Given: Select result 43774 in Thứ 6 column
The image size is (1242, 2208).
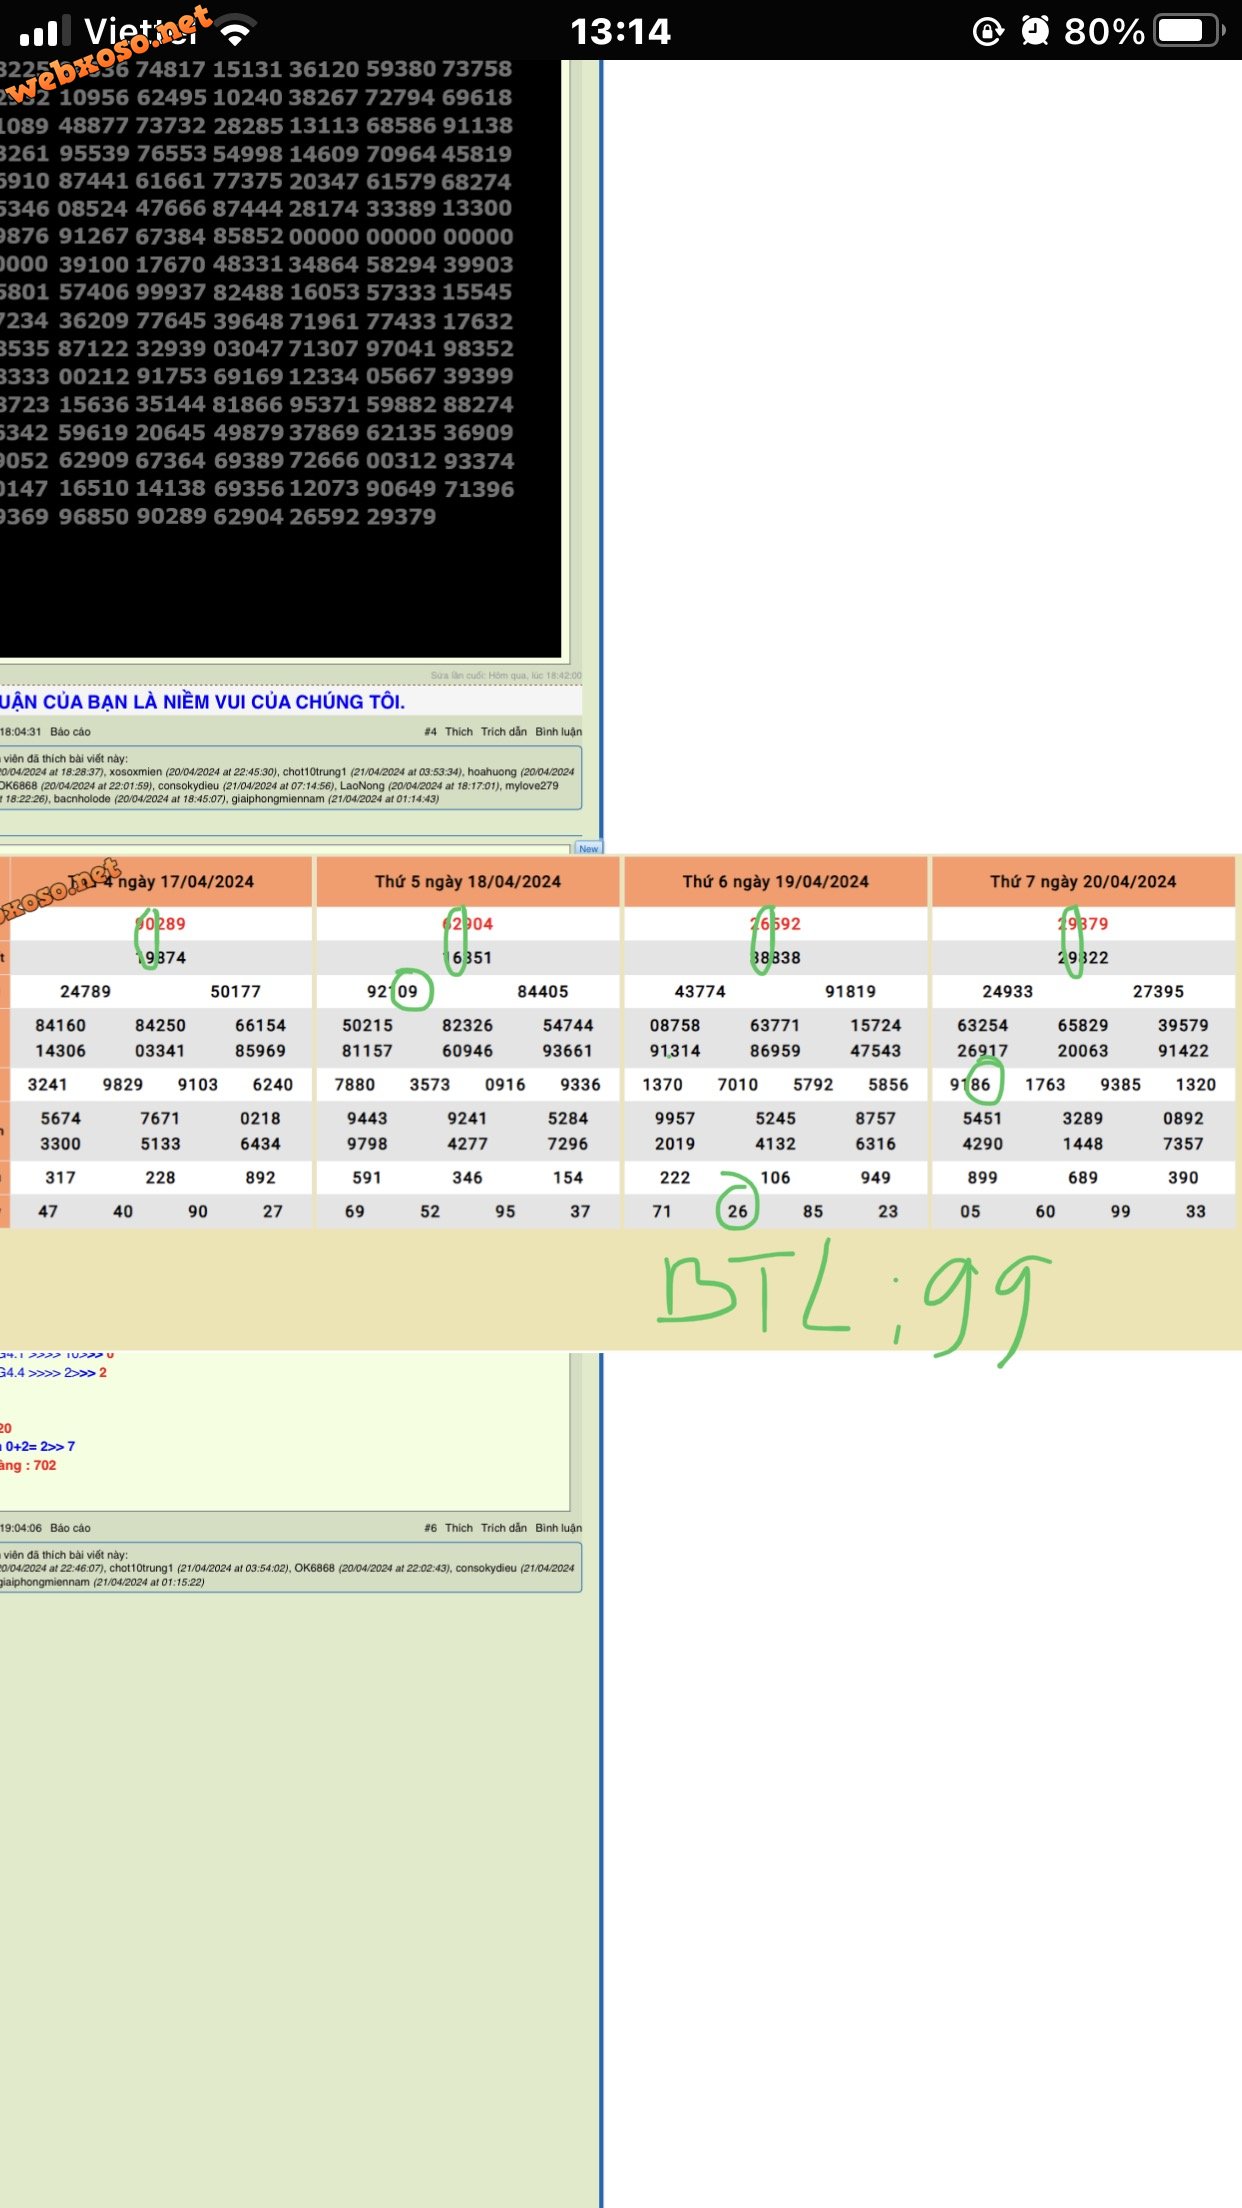Looking at the screenshot, I should (x=700, y=992).
